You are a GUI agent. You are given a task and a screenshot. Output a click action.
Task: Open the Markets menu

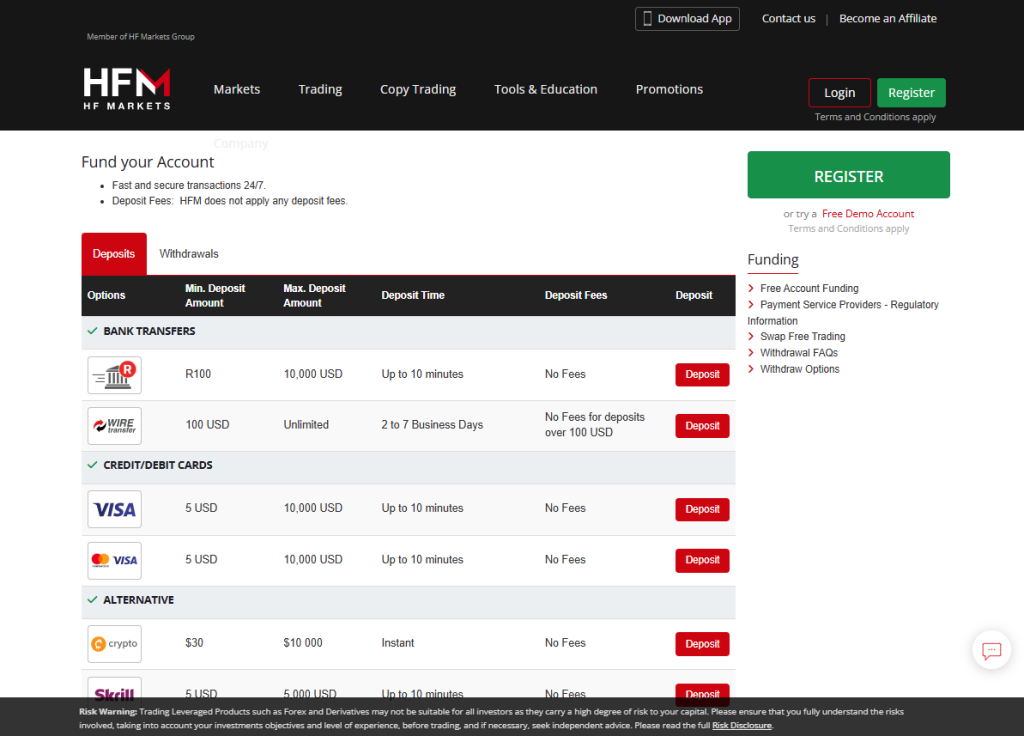[237, 89]
